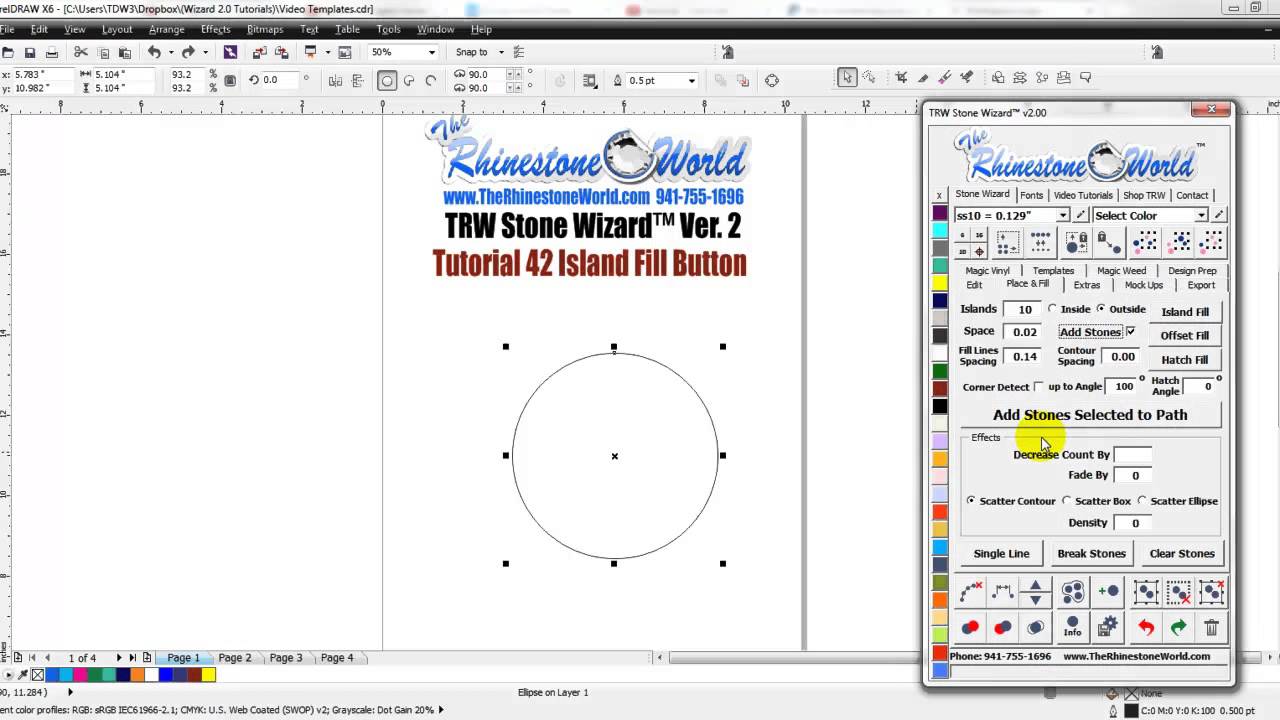The width and height of the screenshot is (1280, 720).
Task: Click the lock ratio icon
Action: tap(230, 81)
